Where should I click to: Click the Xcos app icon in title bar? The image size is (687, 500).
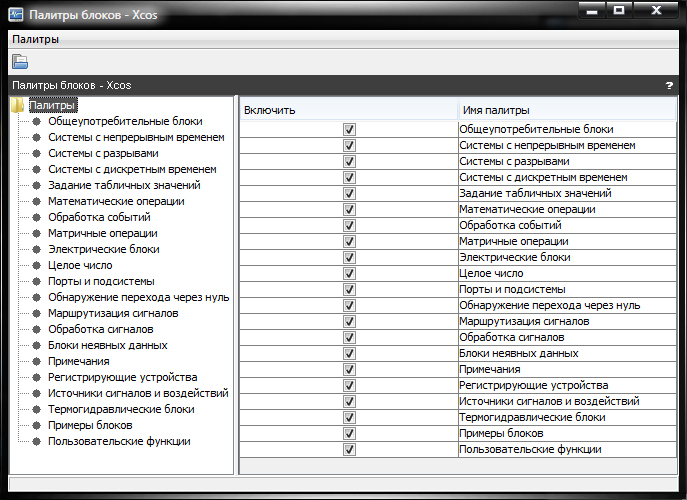coord(16,14)
